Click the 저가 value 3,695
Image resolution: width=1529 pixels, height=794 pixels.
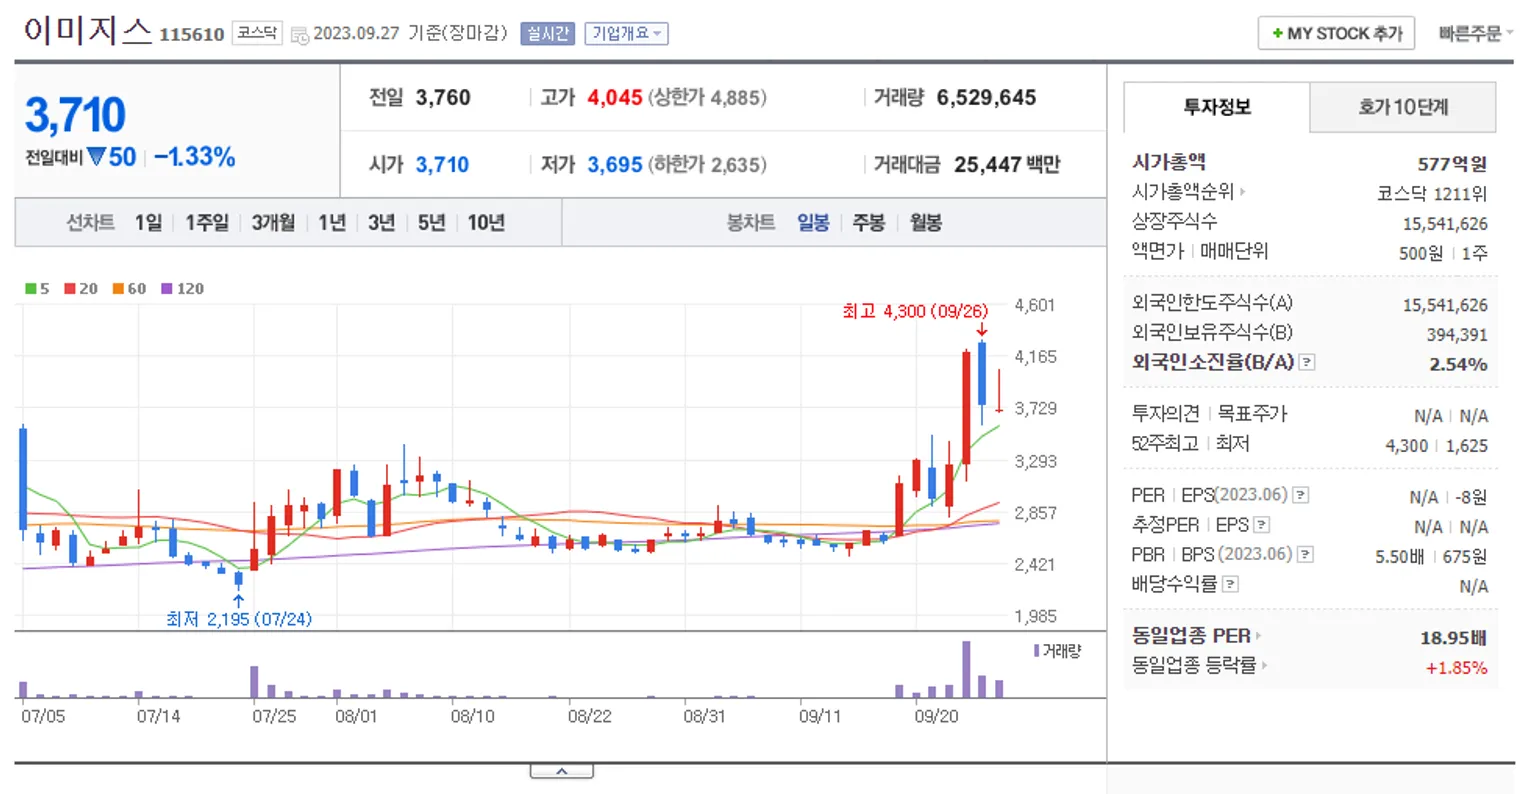point(615,165)
